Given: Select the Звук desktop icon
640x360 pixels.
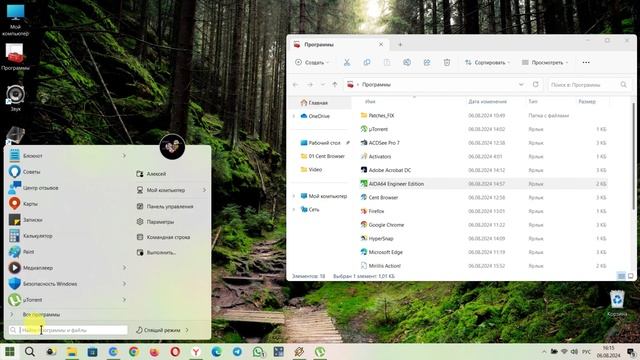Looking at the screenshot, I should pyautogui.click(x=16, y=98).
